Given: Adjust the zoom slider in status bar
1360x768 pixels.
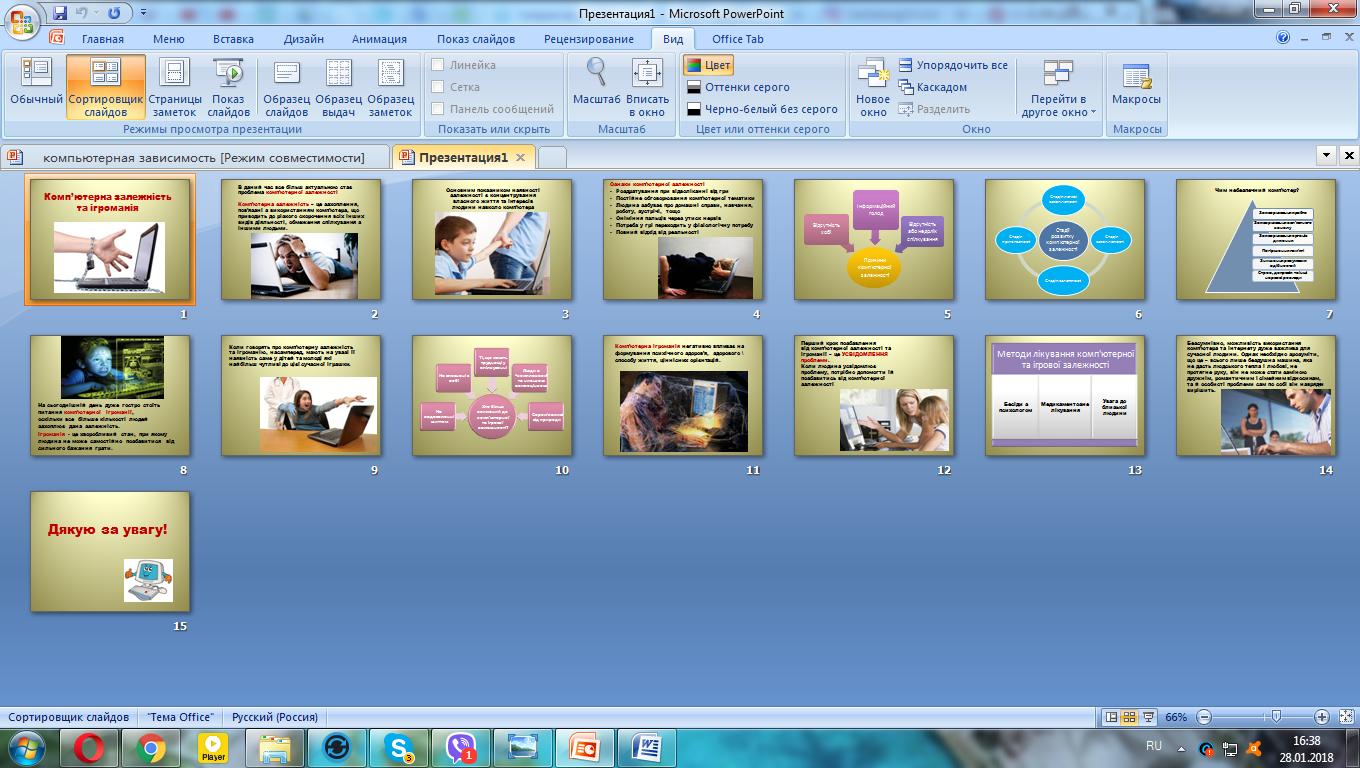Looking at the screenshot, I should (1275, 717).
